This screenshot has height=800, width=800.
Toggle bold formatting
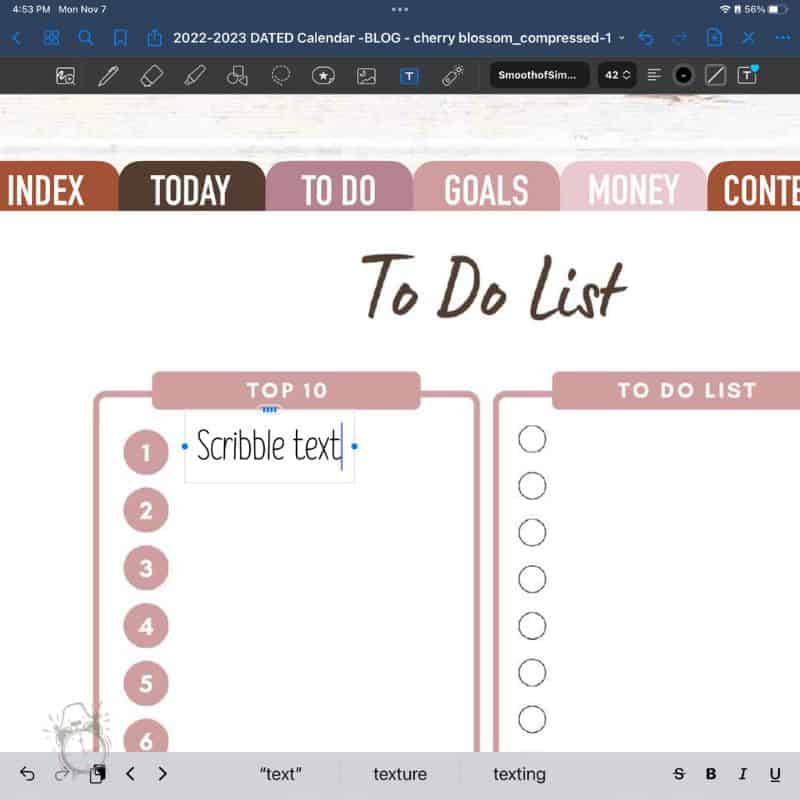(x=711, y=774)
